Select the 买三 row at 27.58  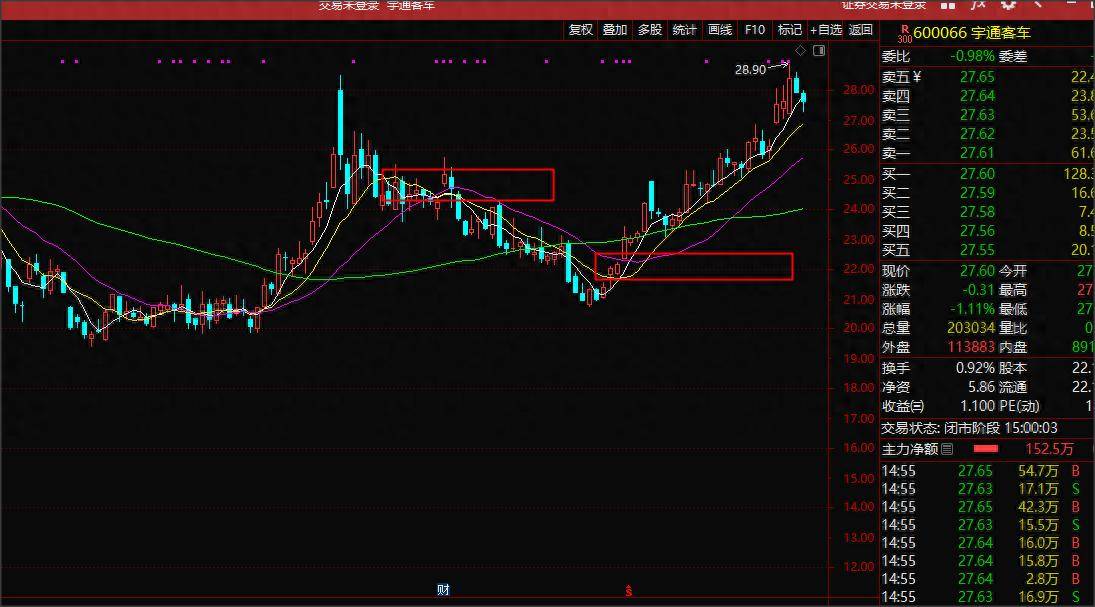987,212
